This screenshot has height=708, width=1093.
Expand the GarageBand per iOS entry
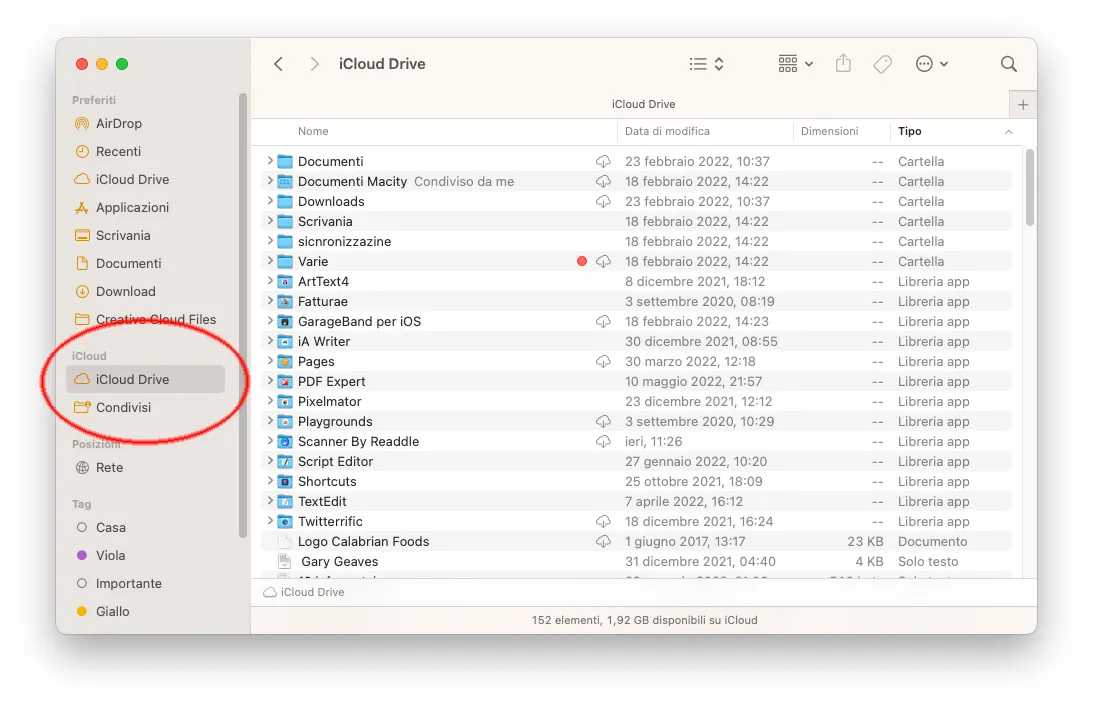(269, 321)
